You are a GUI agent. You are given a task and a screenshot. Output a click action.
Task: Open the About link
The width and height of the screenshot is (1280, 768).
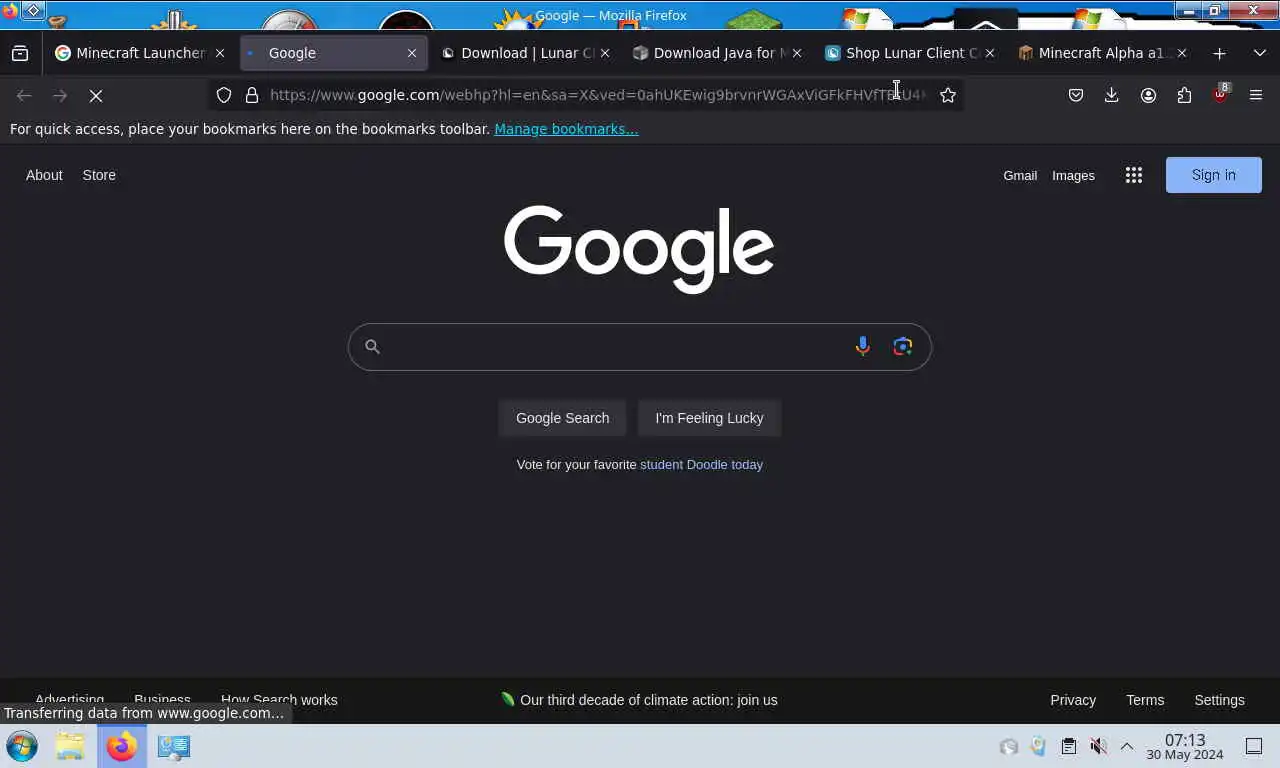point(44,175)
